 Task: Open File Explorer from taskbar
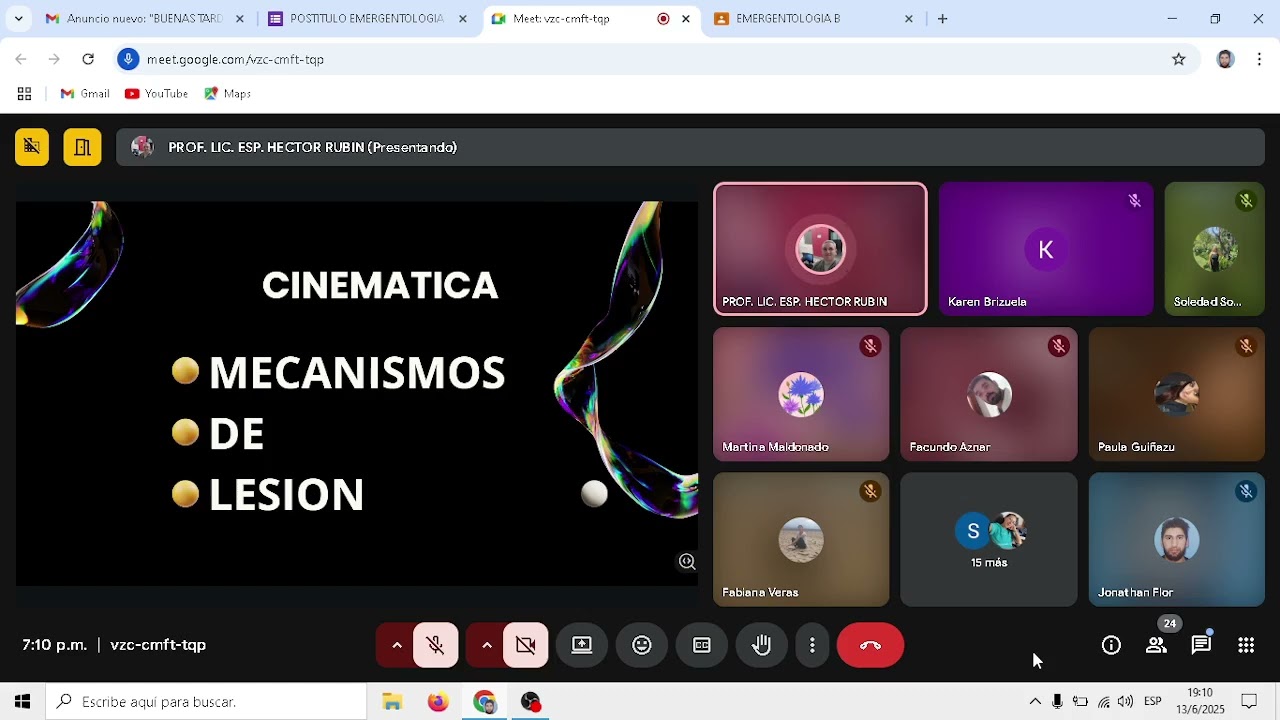(x=392, y=702)
